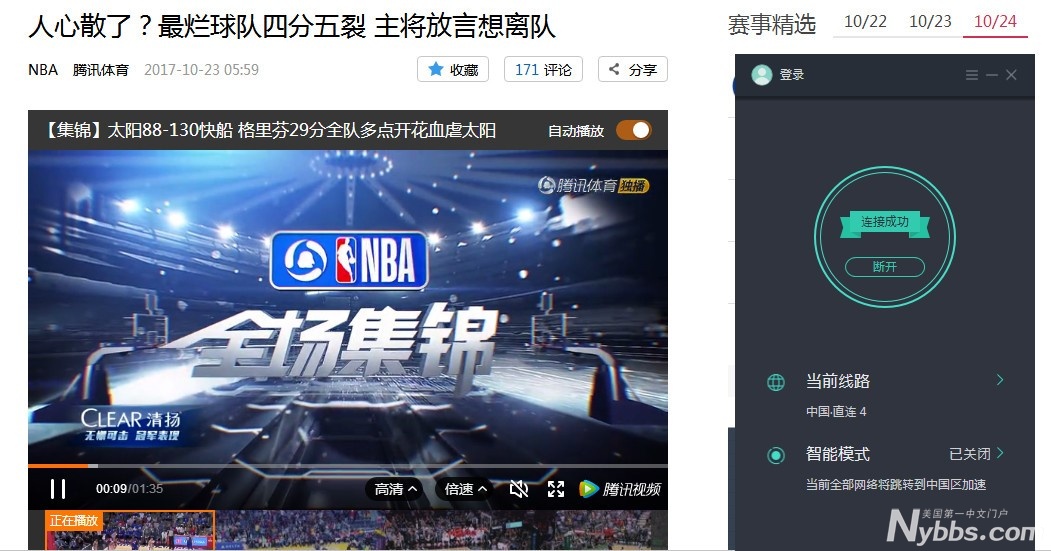Viewport: 1051px width, 551px height.
Task: Select the 10/24 date tab
Action: coord(995,21)
